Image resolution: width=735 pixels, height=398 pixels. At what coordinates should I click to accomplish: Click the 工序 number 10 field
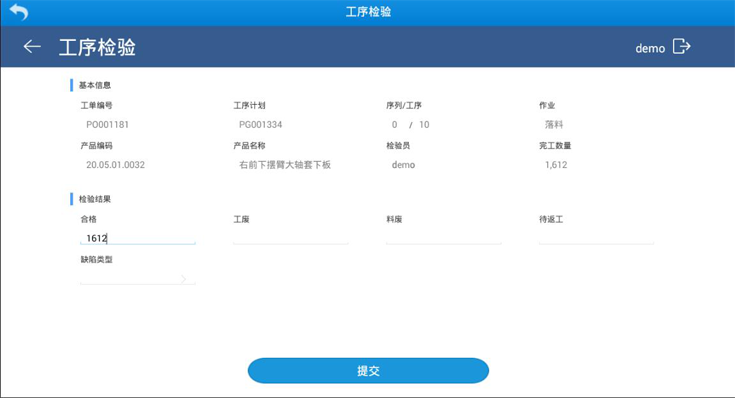point(424,125)
